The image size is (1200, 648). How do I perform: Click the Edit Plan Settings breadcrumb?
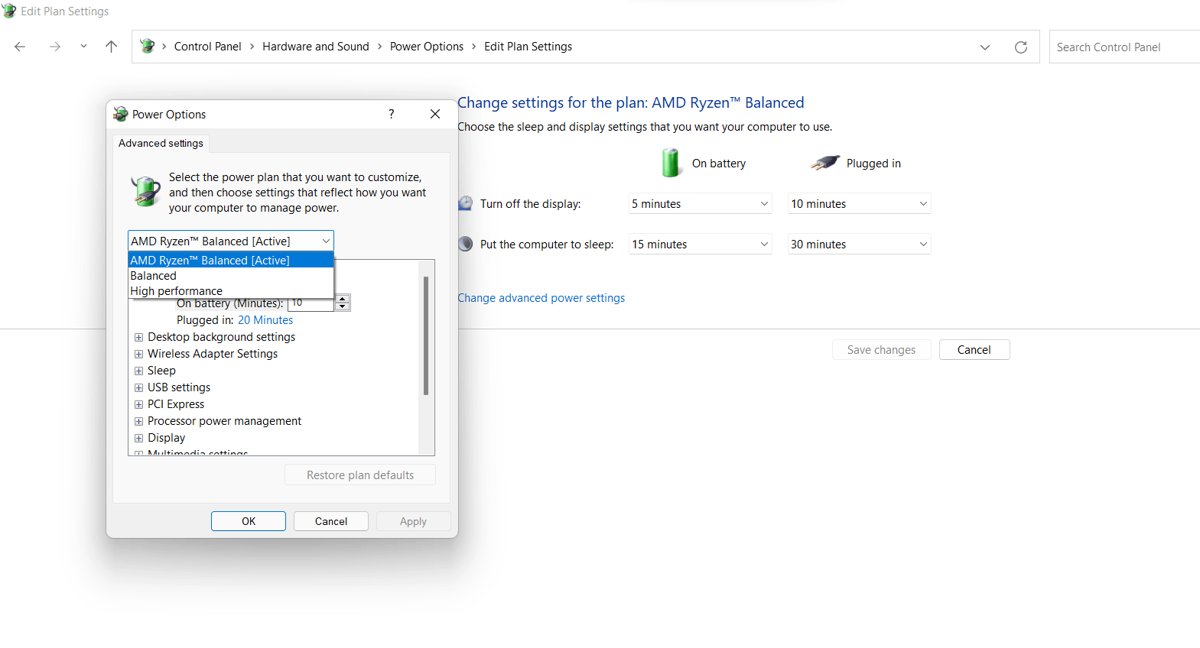(528, 47)
